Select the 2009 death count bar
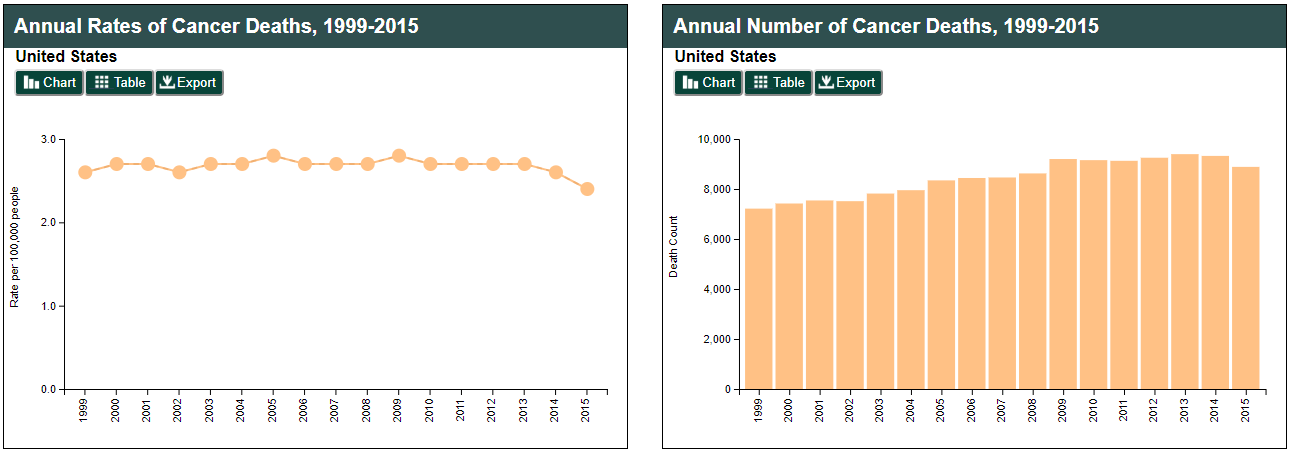This screenshot has width=1291, height=453. pos(1063,275)
